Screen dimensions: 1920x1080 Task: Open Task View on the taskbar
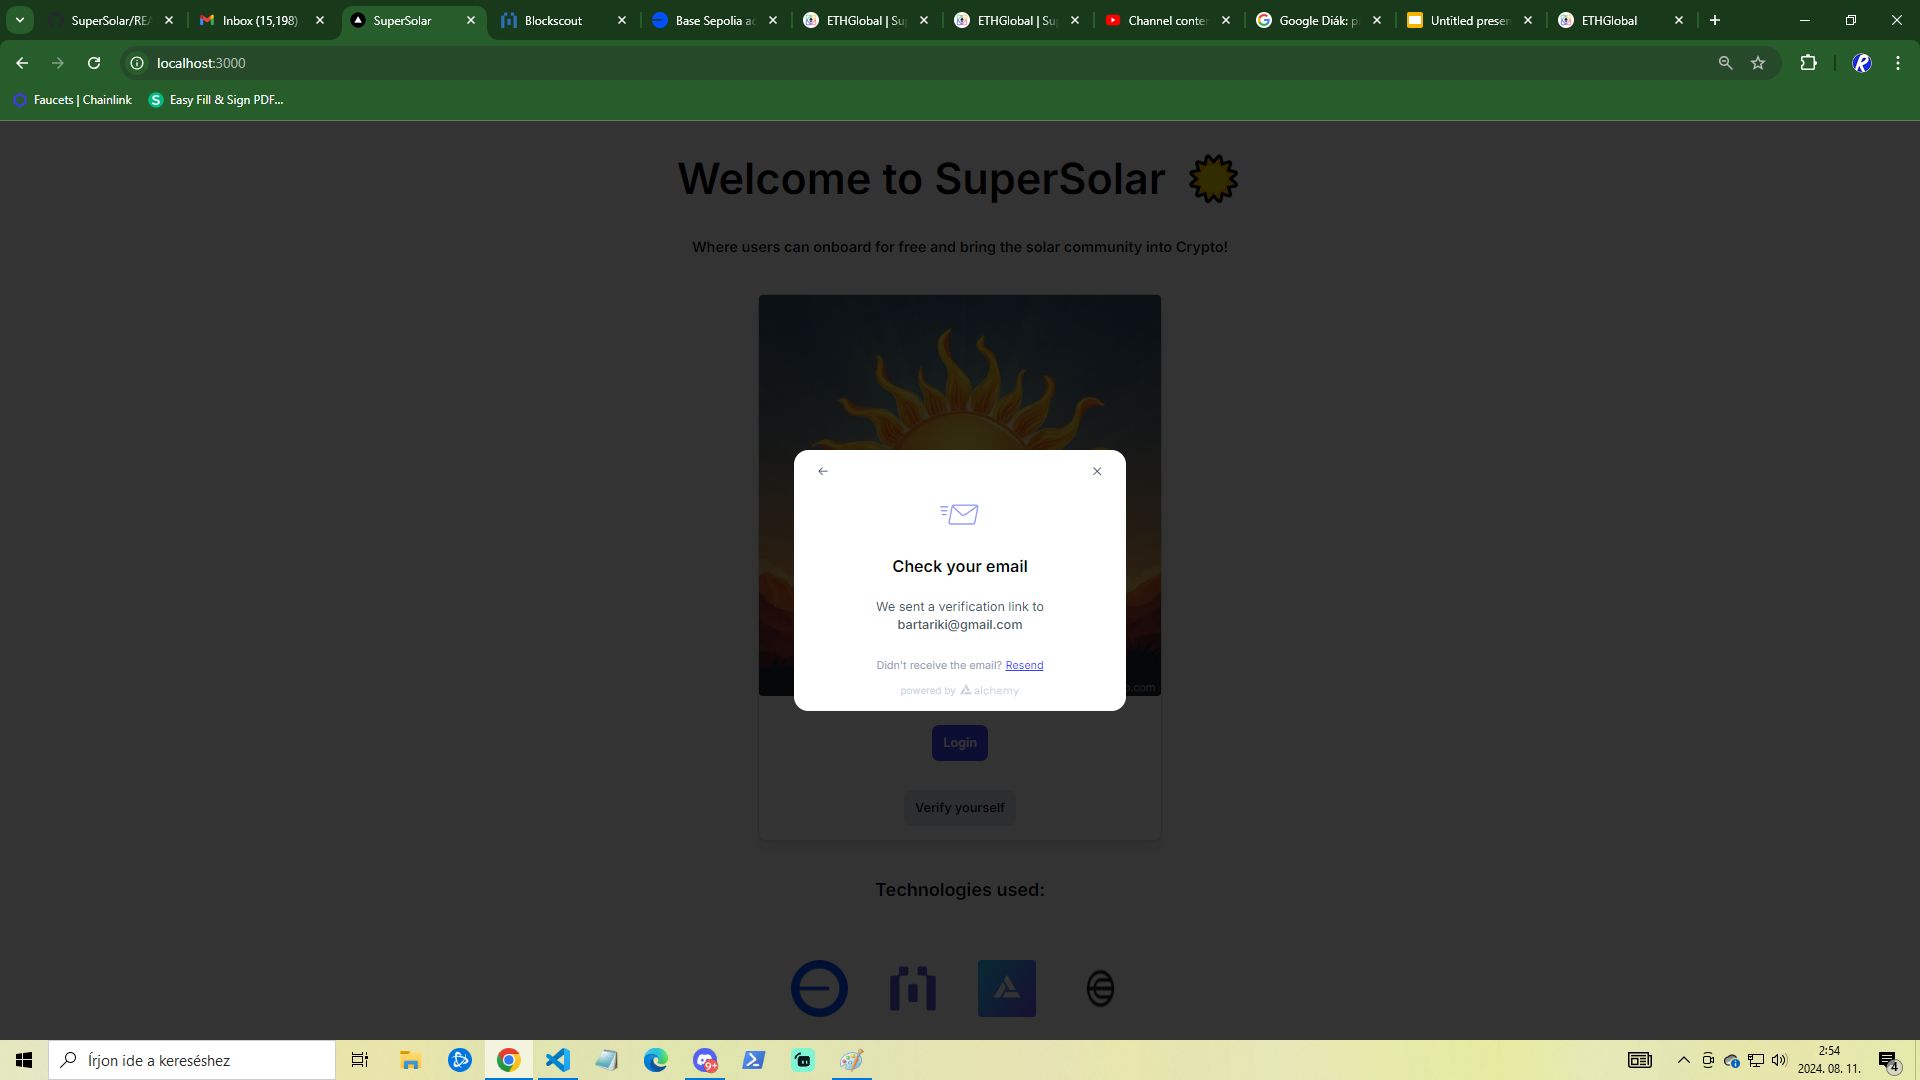(x=360, y=1060)
